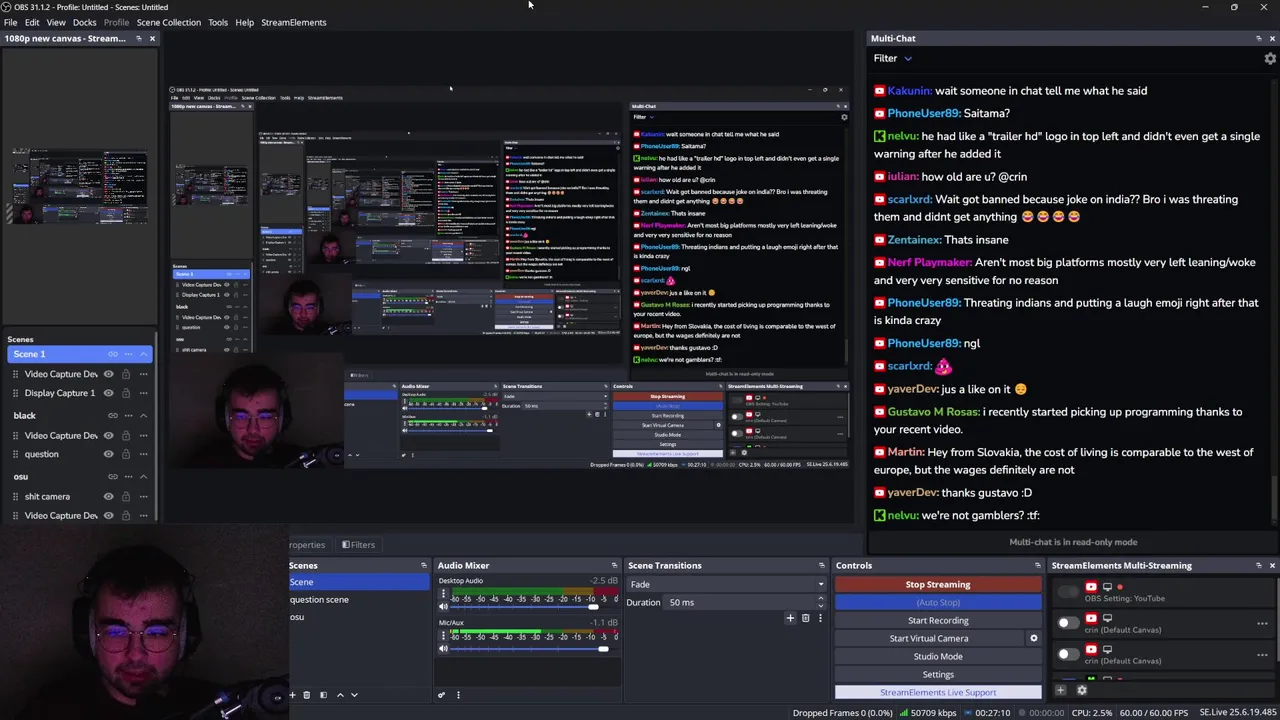
Task: Collapse the osu scene group
Action: click(143, 477)
